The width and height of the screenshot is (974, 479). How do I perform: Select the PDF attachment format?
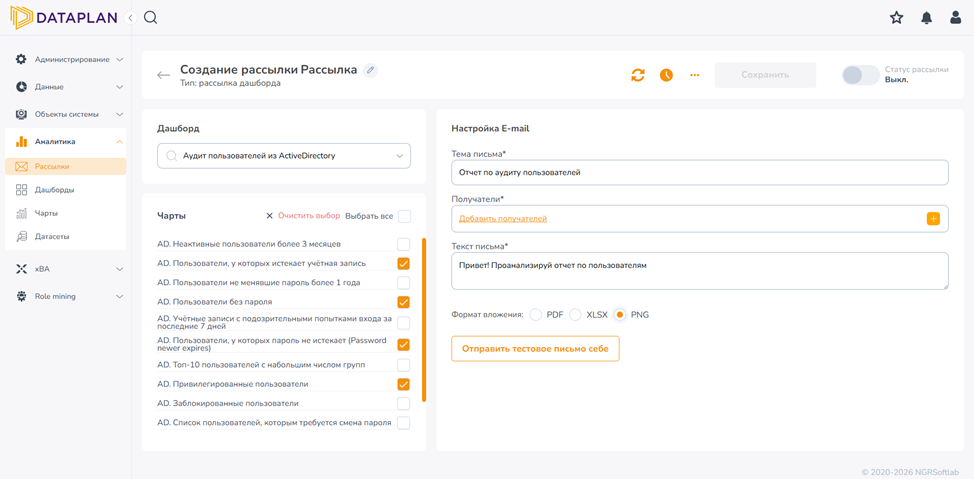tap(536, 314)
